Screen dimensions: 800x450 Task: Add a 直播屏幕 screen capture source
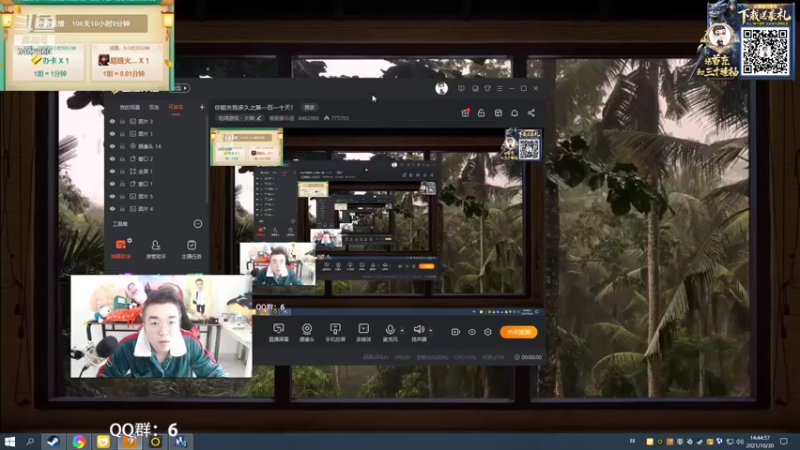279,332
